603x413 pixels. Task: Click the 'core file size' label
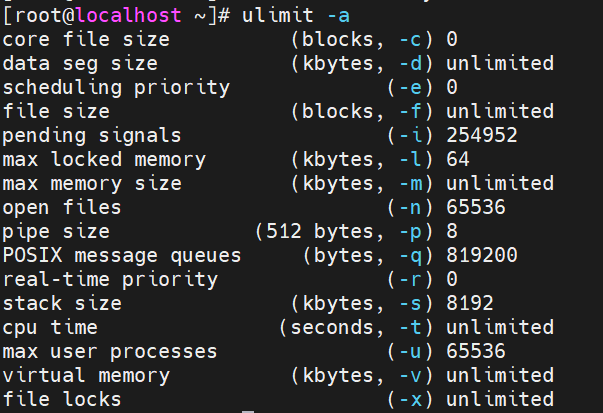pyautogui.click(x=86, y=39)
